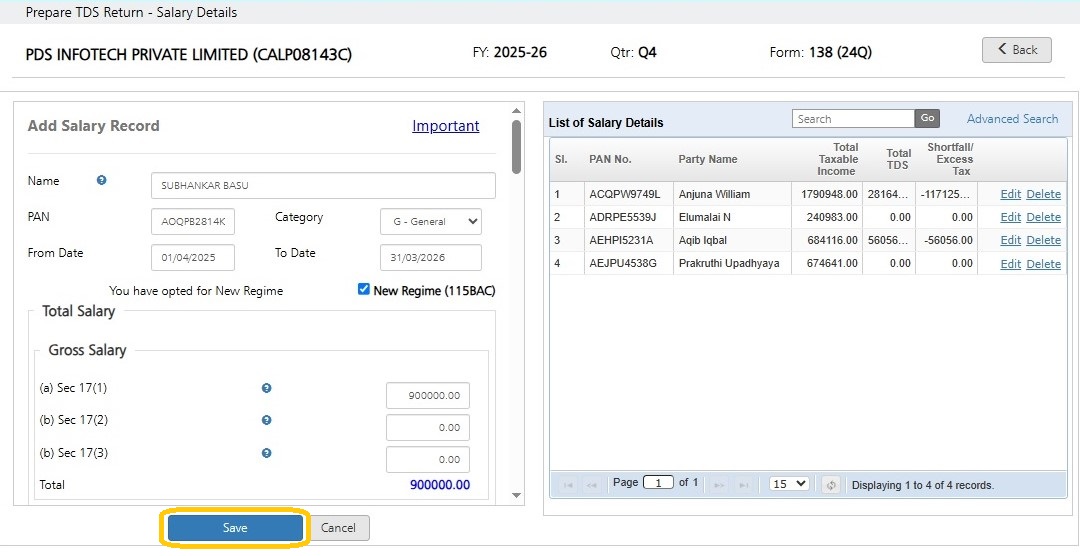Edit Anjuna William's salary record

pyautogui.click(x=1010, y=194)
